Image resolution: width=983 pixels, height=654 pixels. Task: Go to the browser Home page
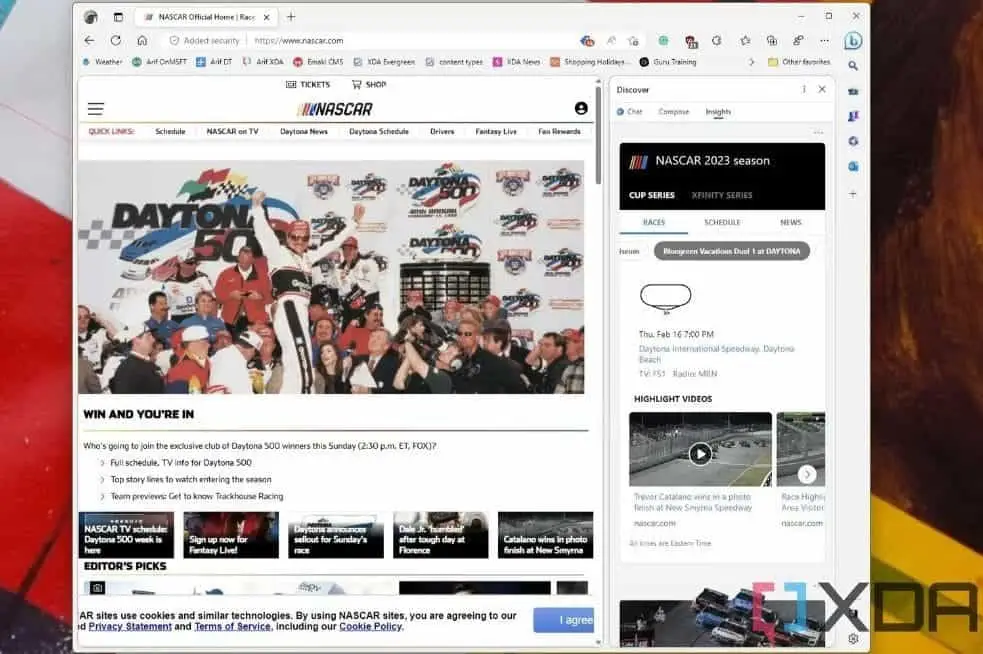(x=142, y=41)
